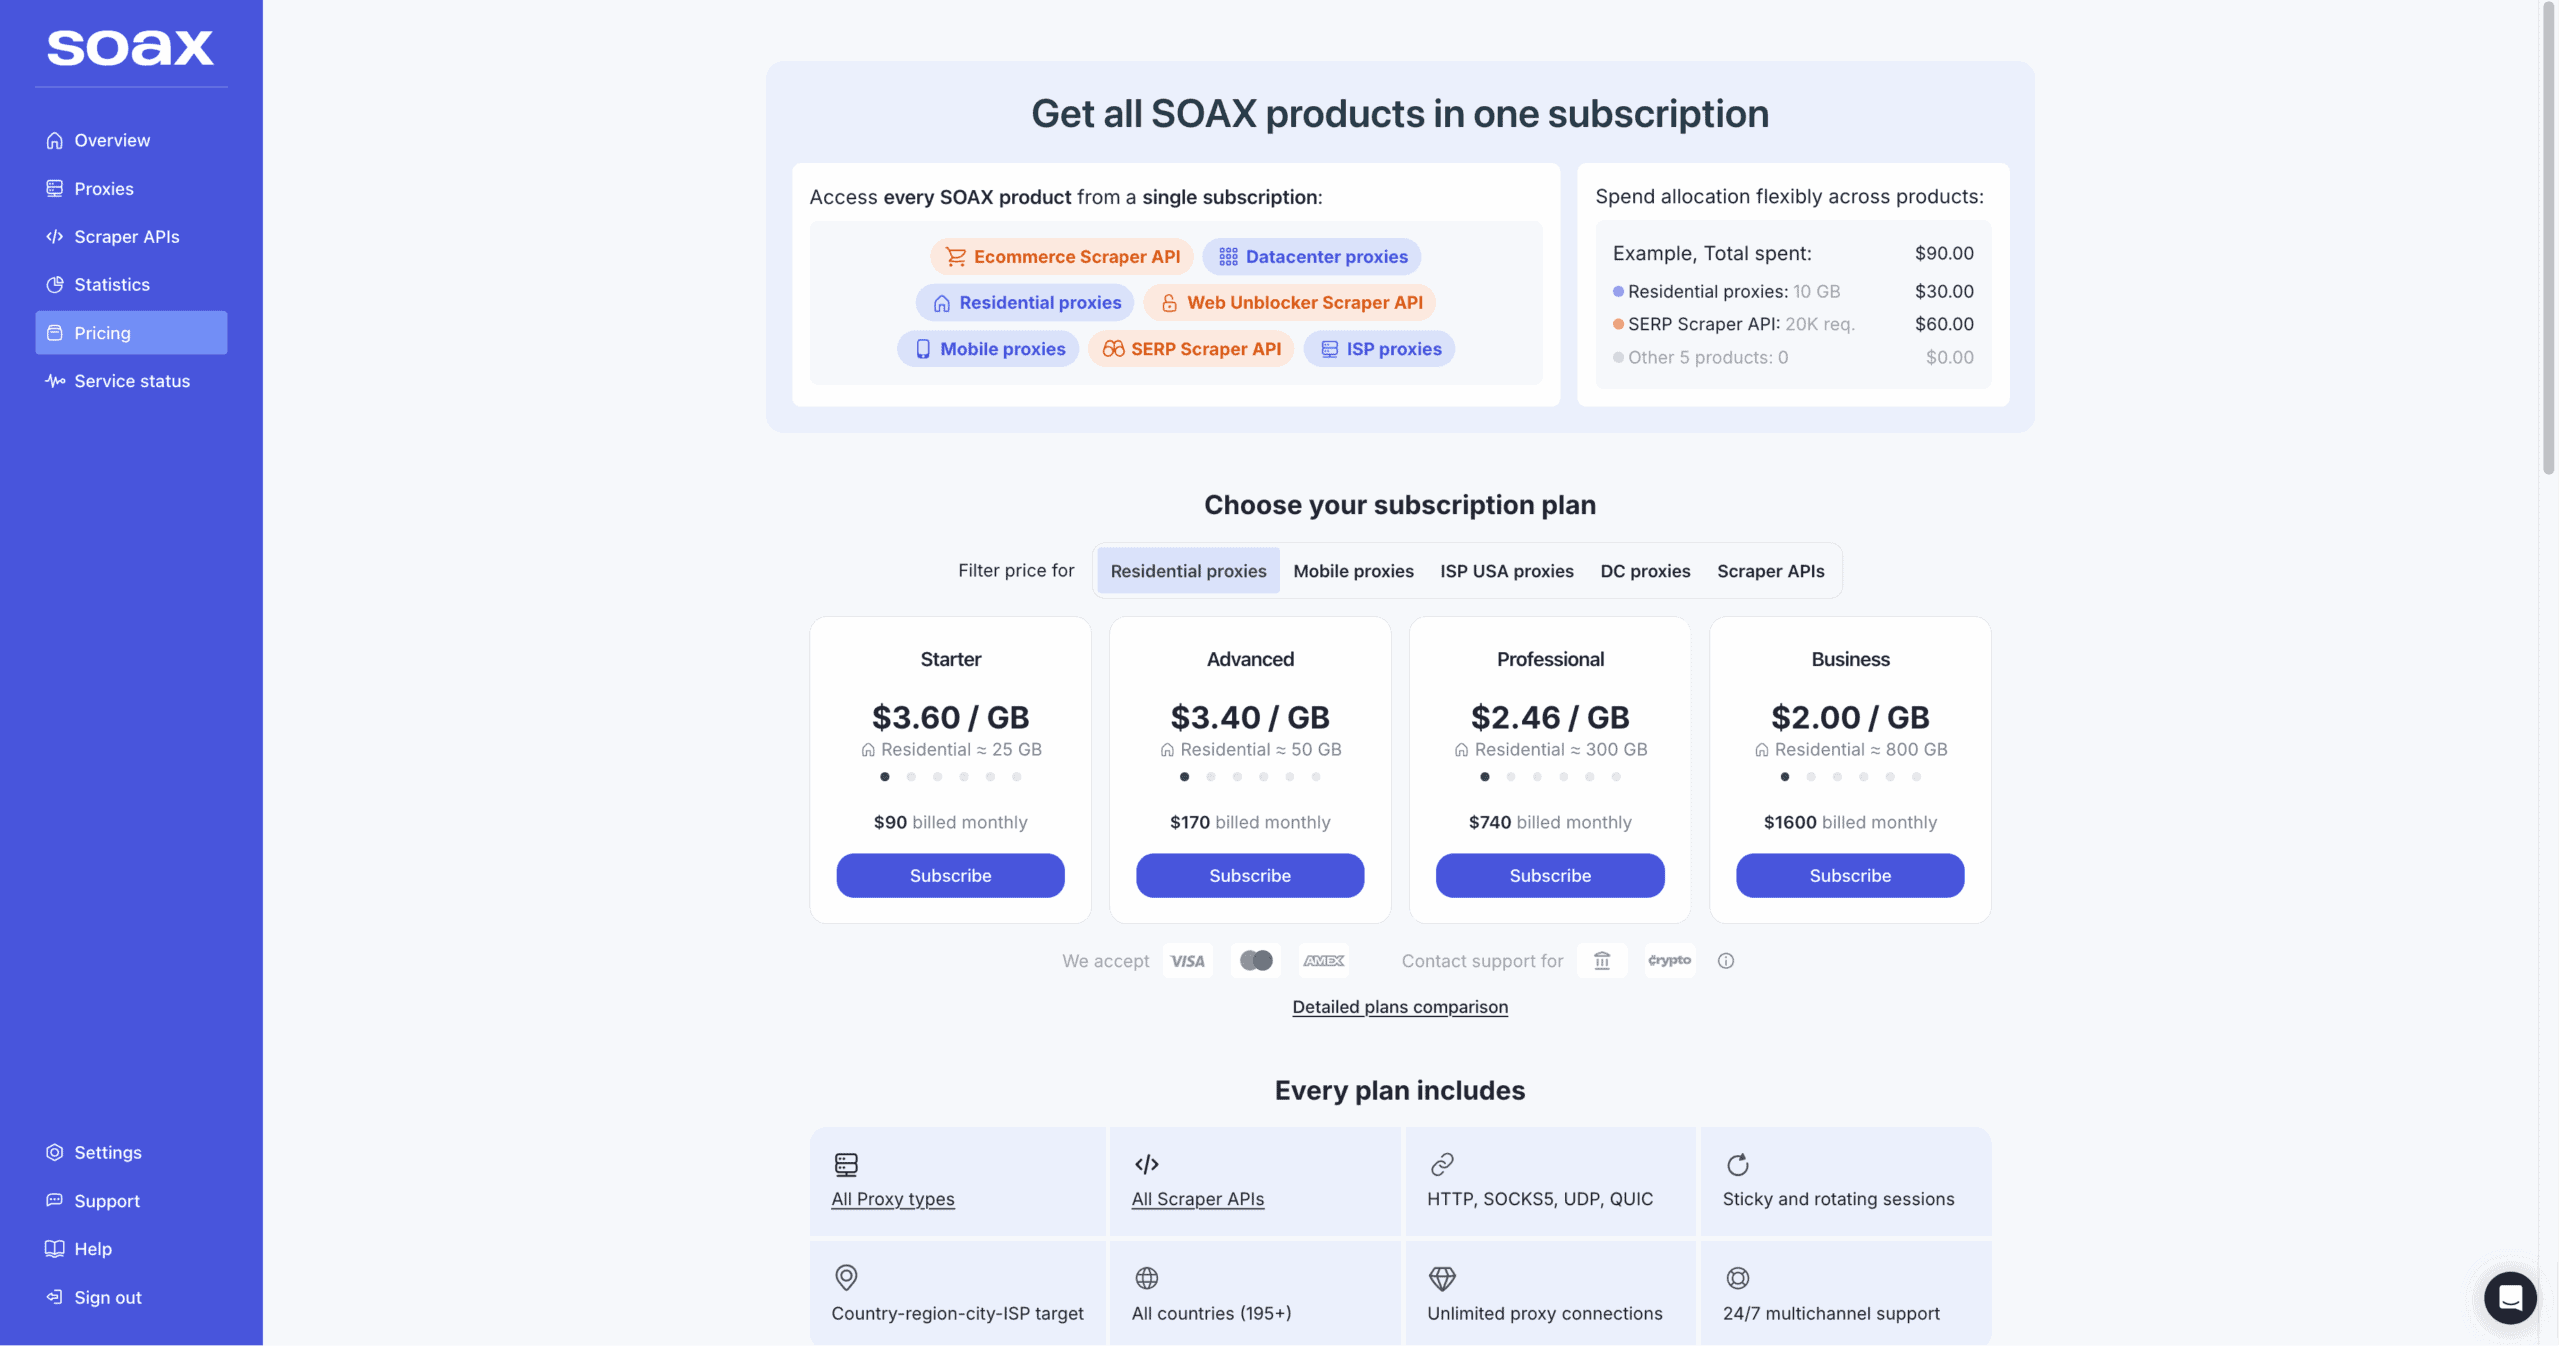Screen dimensions: 2560x1346
Task: Subscribe to the Professional plan
Action: (x=1550, y=875)
